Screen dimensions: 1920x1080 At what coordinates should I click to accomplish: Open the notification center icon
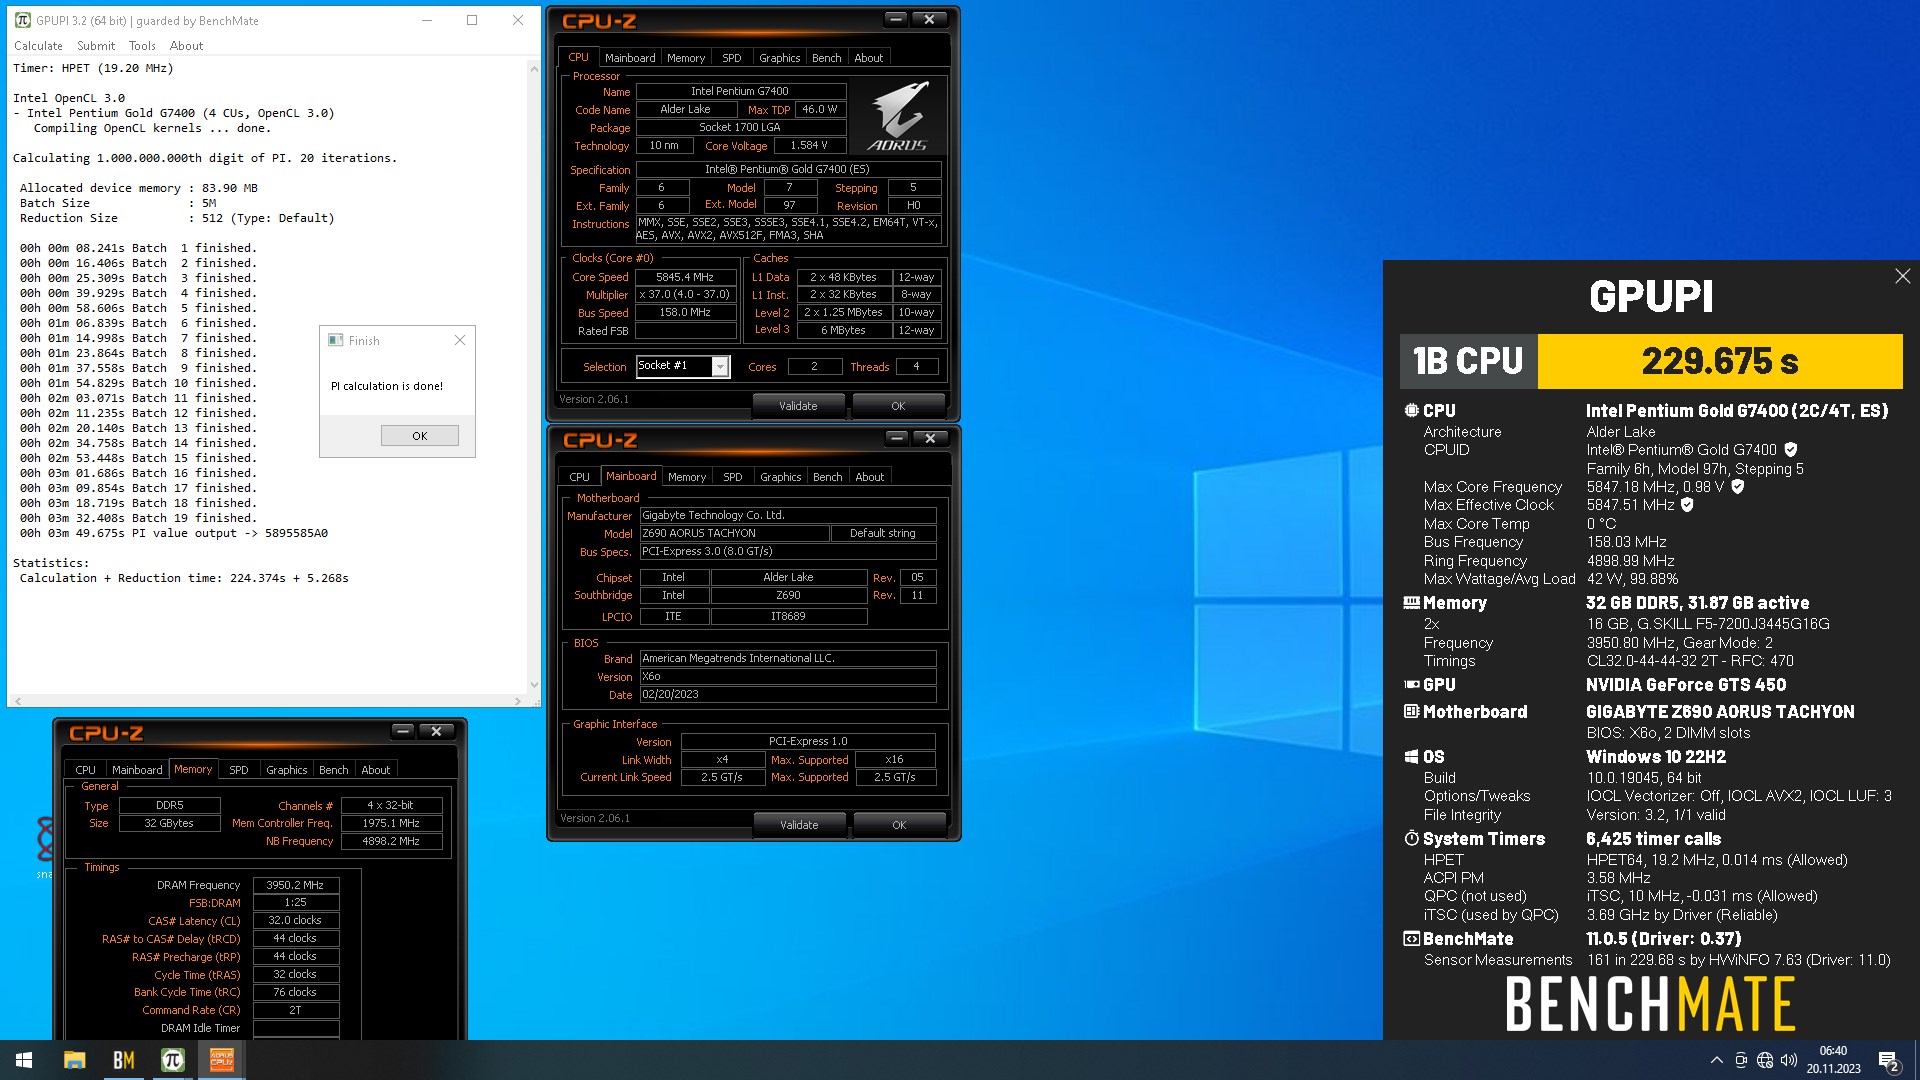[1889, 1060]
